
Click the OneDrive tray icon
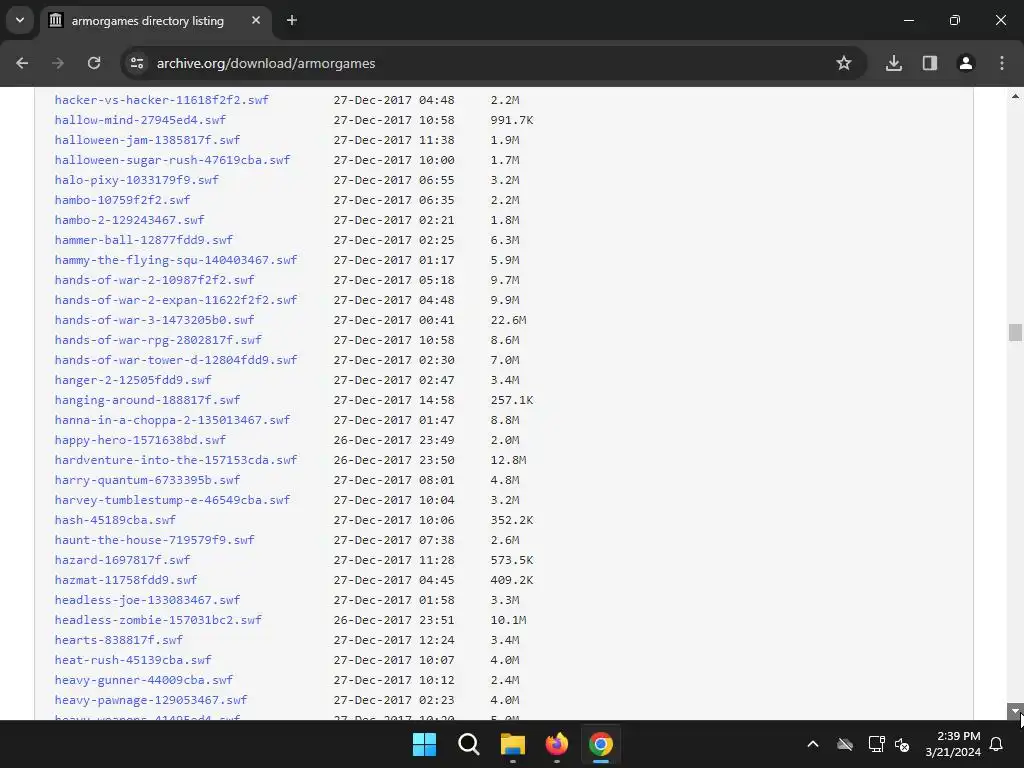tap(845, 744)
